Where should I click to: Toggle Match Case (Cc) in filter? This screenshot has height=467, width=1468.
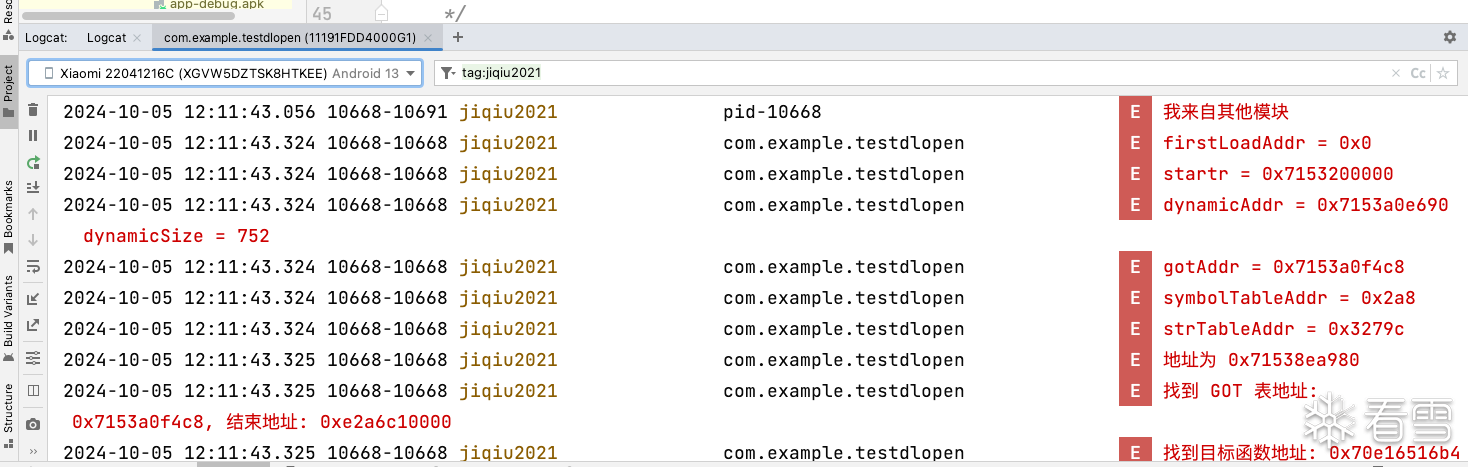[x=1418, y=73]
